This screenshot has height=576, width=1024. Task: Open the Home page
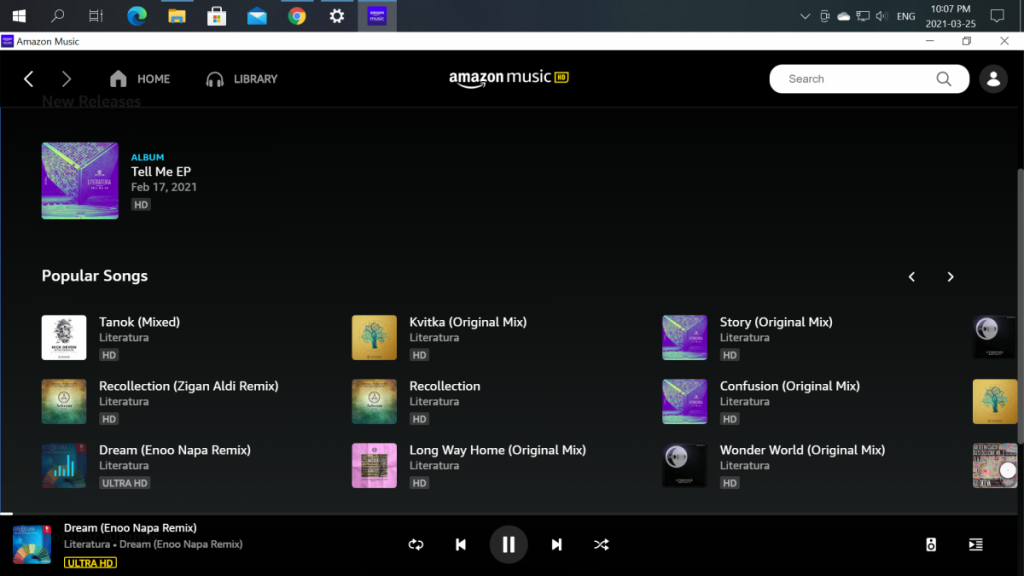tap(140, 79)
